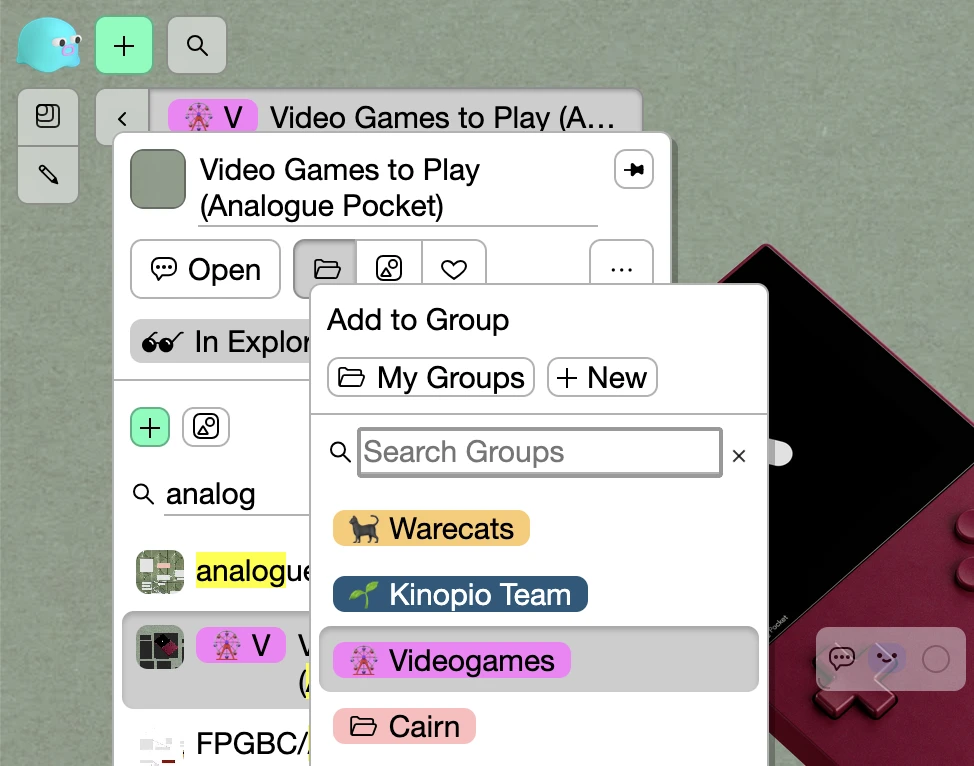Viewport: 974px width, 766px height.
Task: Toggle the circle button at bottom right
Action: (x=935, y=659)
